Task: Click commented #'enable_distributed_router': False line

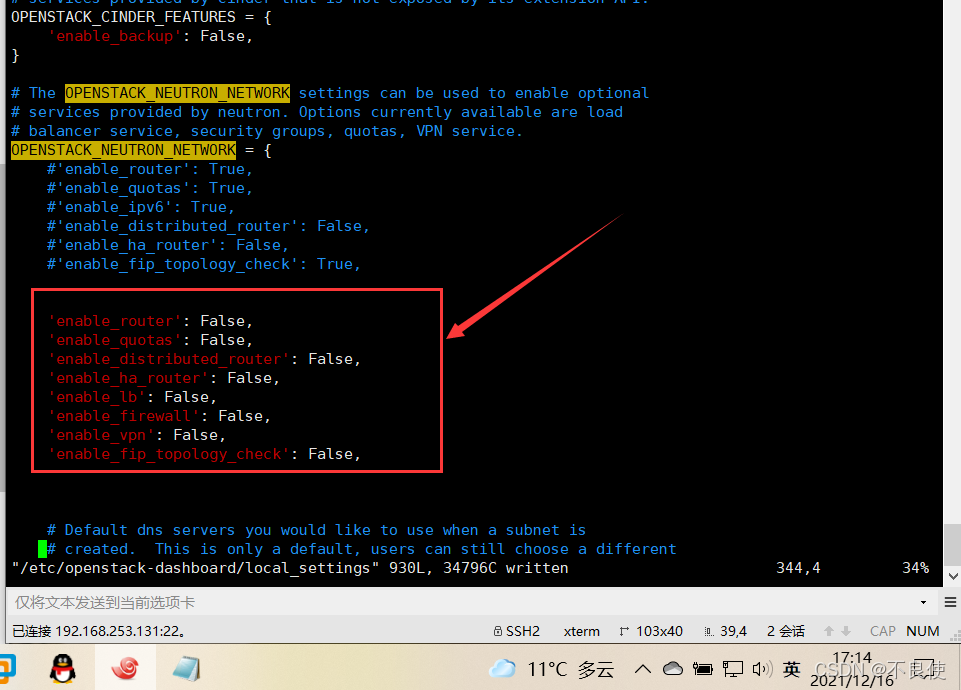Action: pyautogui.click(x=208, y=226)
